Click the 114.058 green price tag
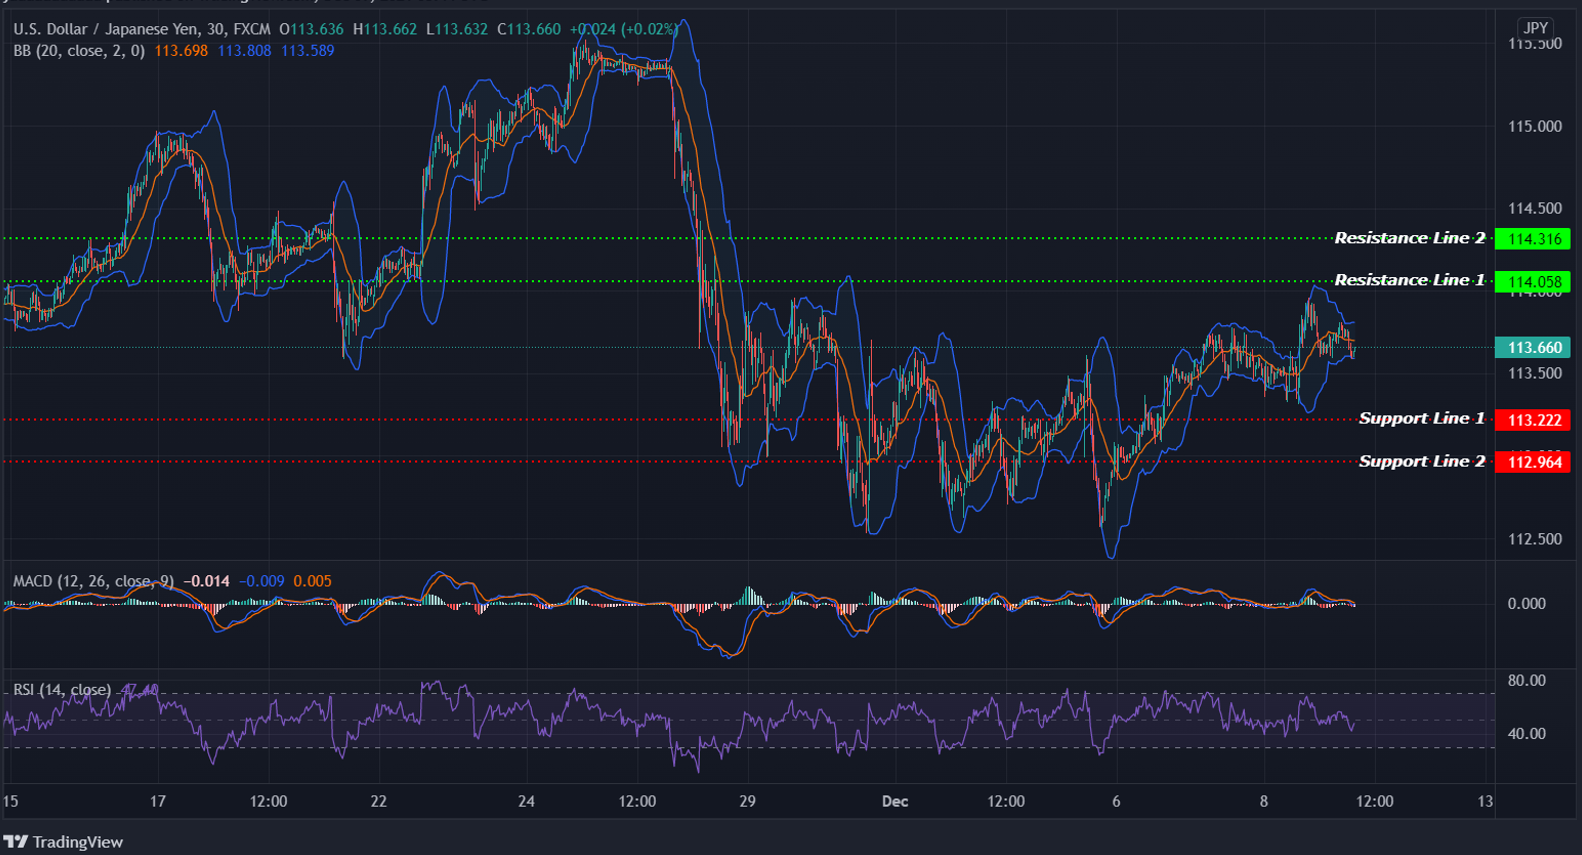1582x855 pixels. click(x=1533, y=282)
